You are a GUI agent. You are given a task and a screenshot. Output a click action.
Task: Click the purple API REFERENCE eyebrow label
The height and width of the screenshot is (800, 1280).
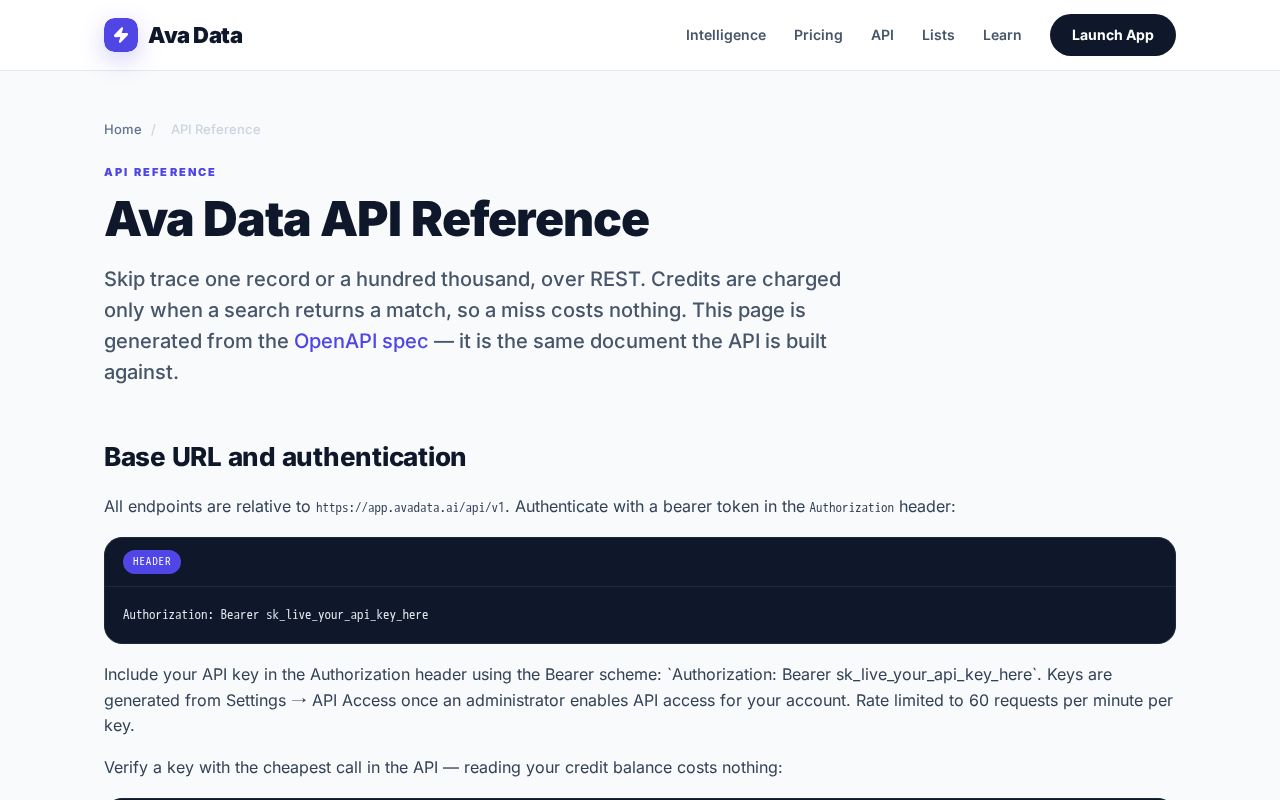(x=160, y=172)
